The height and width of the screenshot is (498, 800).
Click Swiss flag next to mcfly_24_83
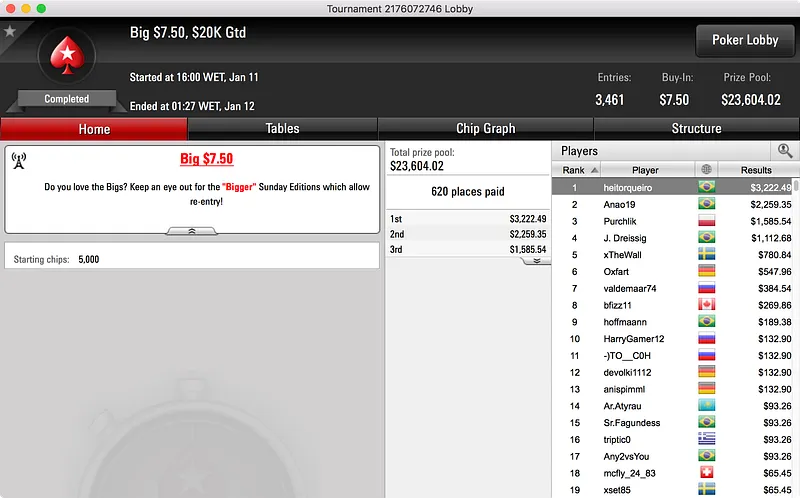click(x=706, y=472)
